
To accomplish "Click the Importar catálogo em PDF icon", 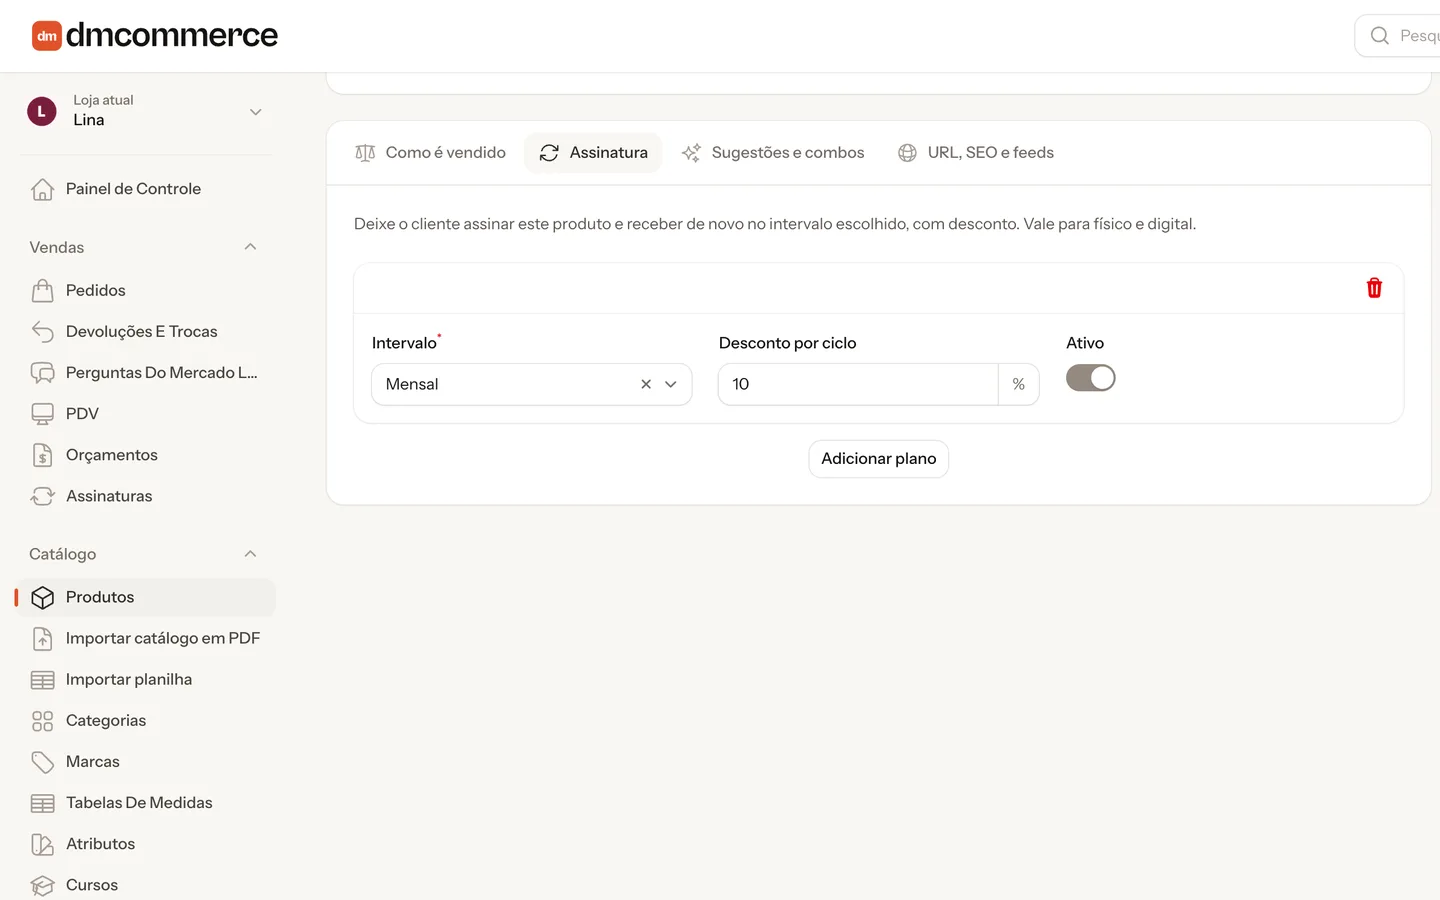I will click(42, 638).
